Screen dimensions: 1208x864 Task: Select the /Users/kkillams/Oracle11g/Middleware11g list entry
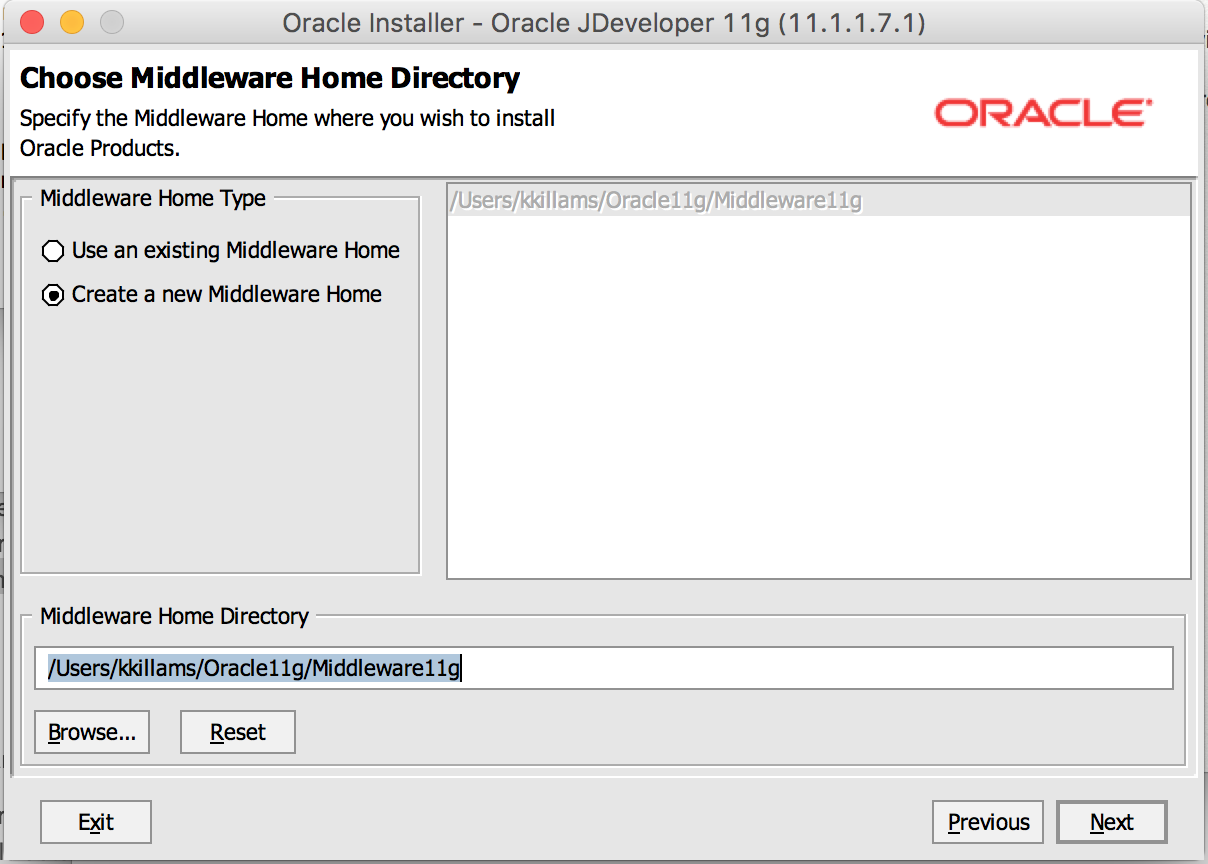pos(819,201)
